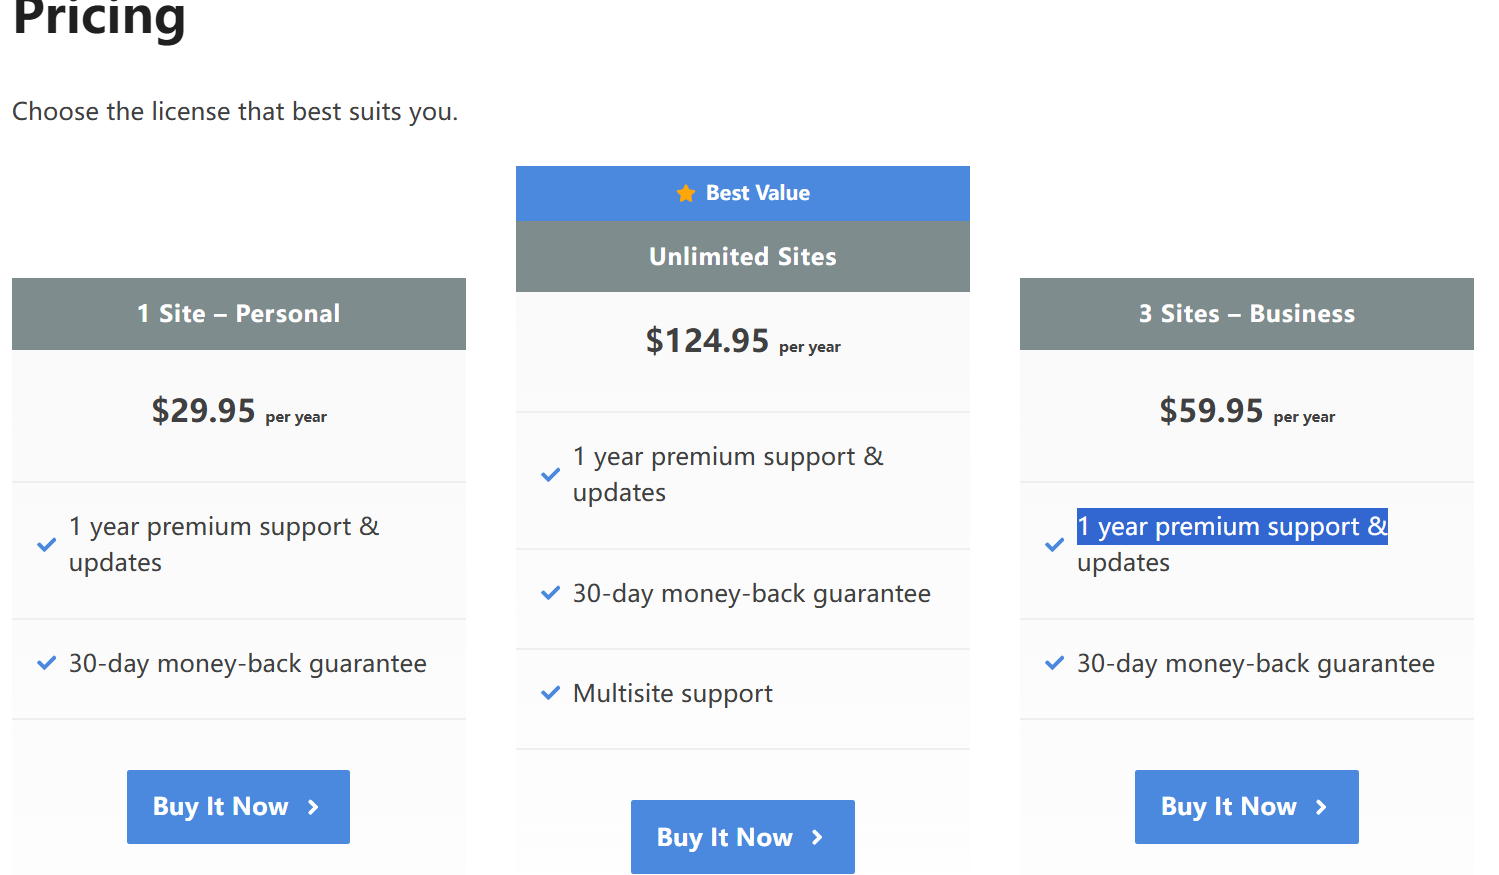Click the Pricing page heading

pyautogui.click(x=99, y=18)
